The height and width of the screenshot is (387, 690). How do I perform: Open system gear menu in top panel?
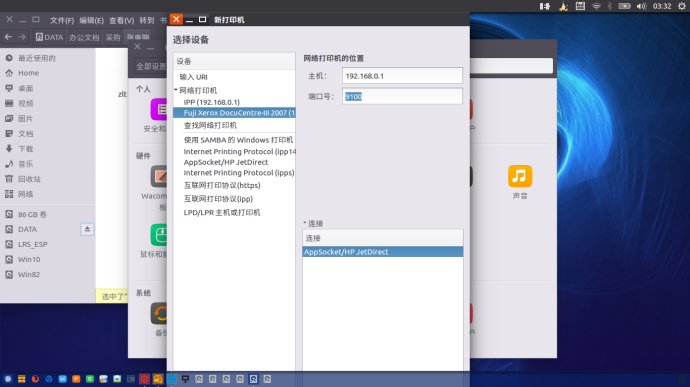pos(681,6)
